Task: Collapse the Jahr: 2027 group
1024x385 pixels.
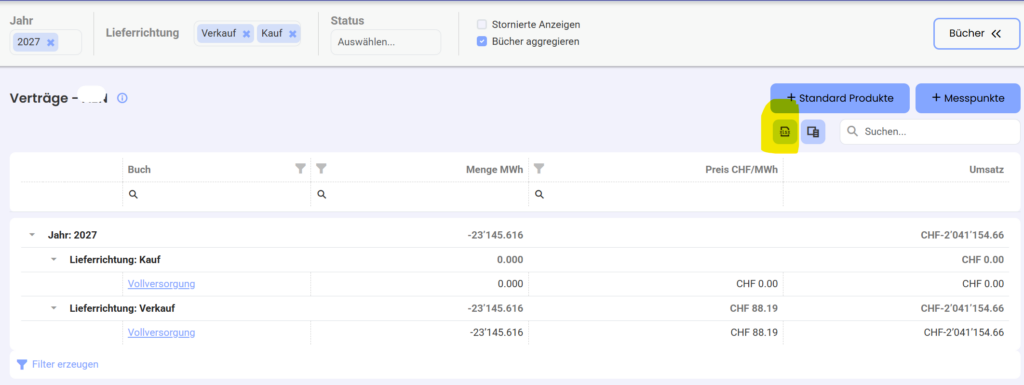Action: coord(32,235)
